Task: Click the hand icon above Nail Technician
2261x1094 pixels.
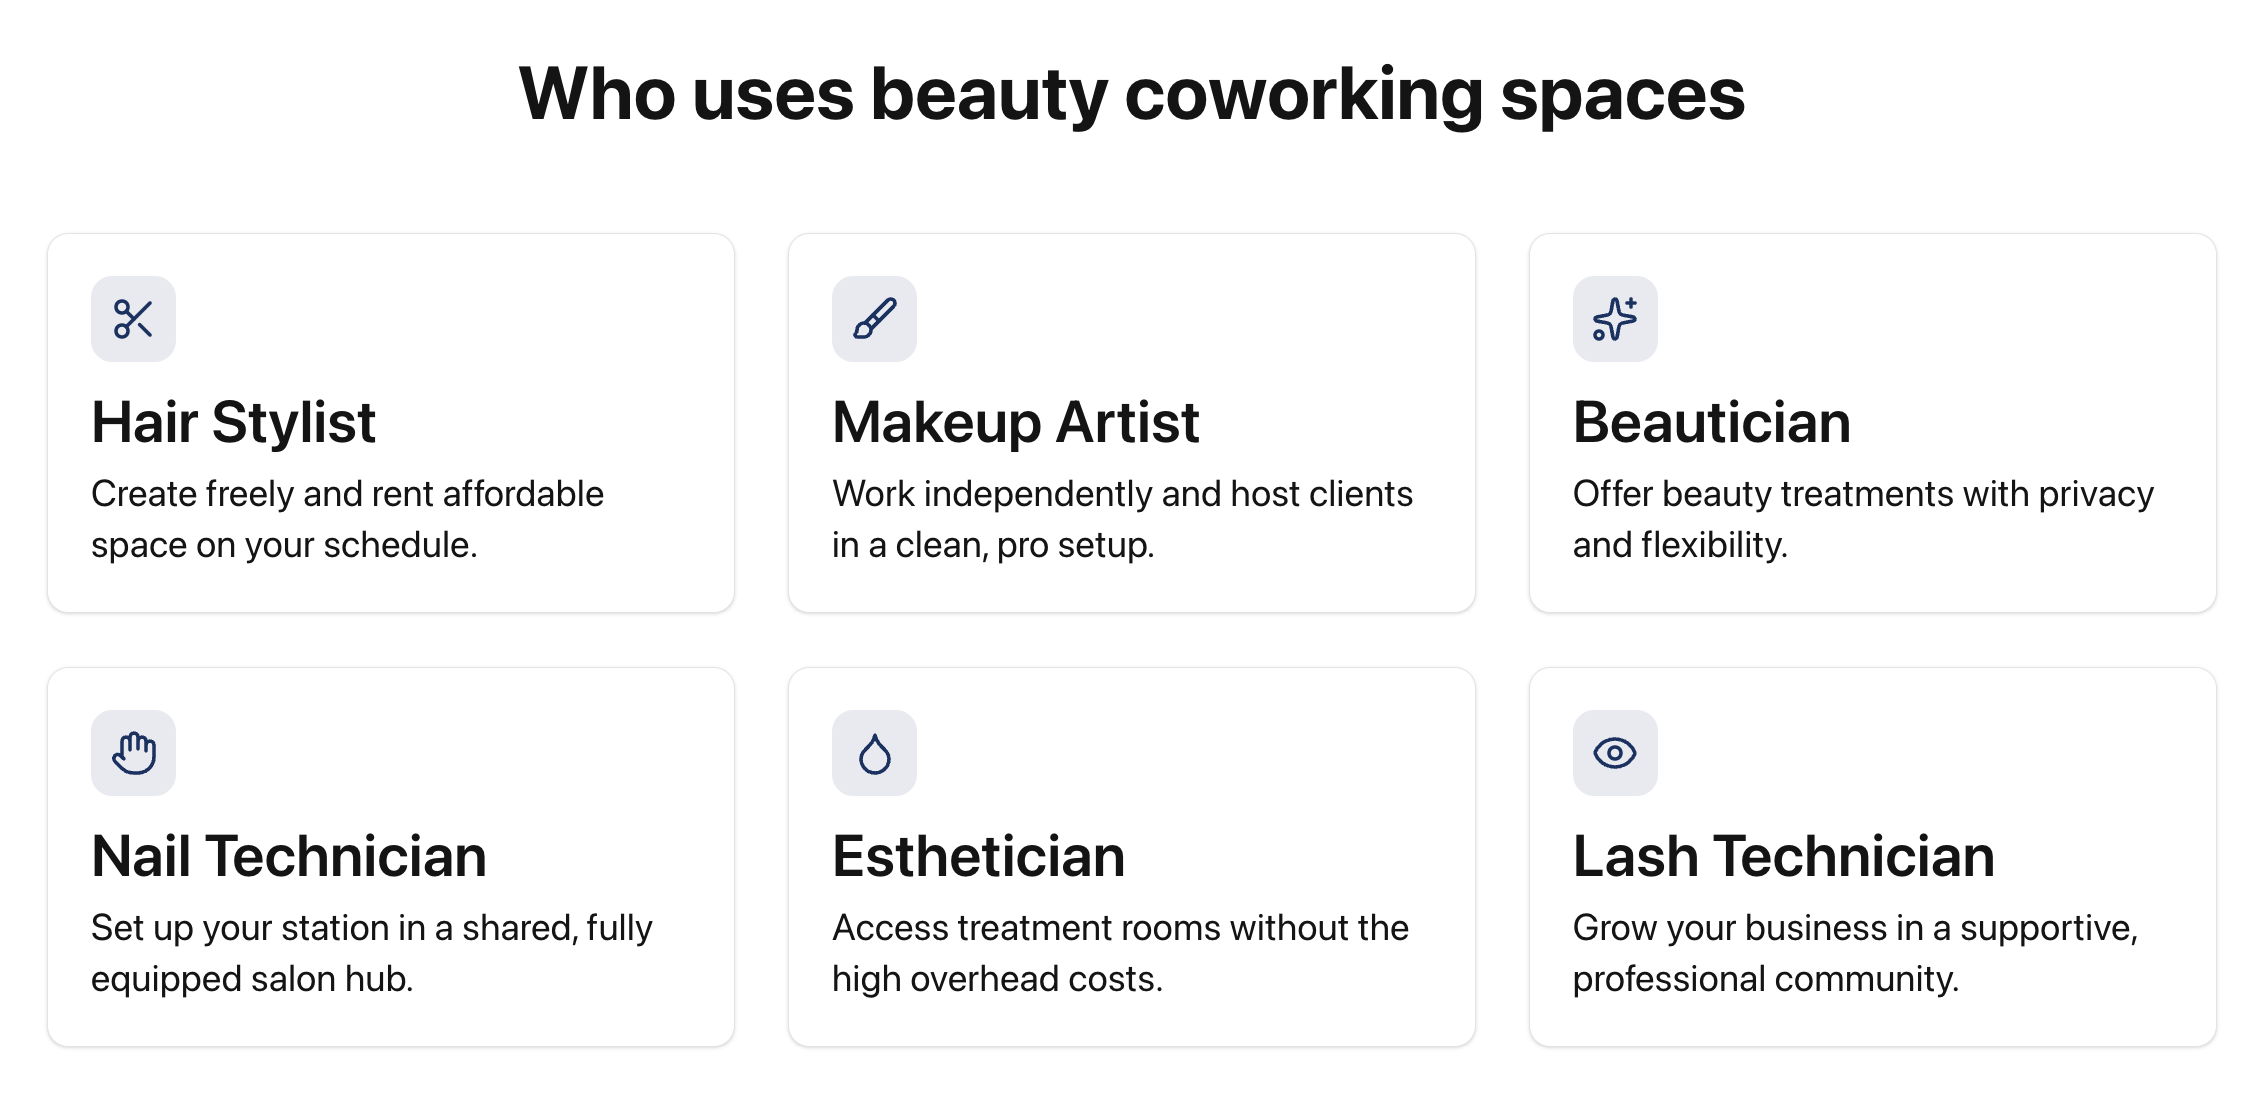Action: click(133, 753)
